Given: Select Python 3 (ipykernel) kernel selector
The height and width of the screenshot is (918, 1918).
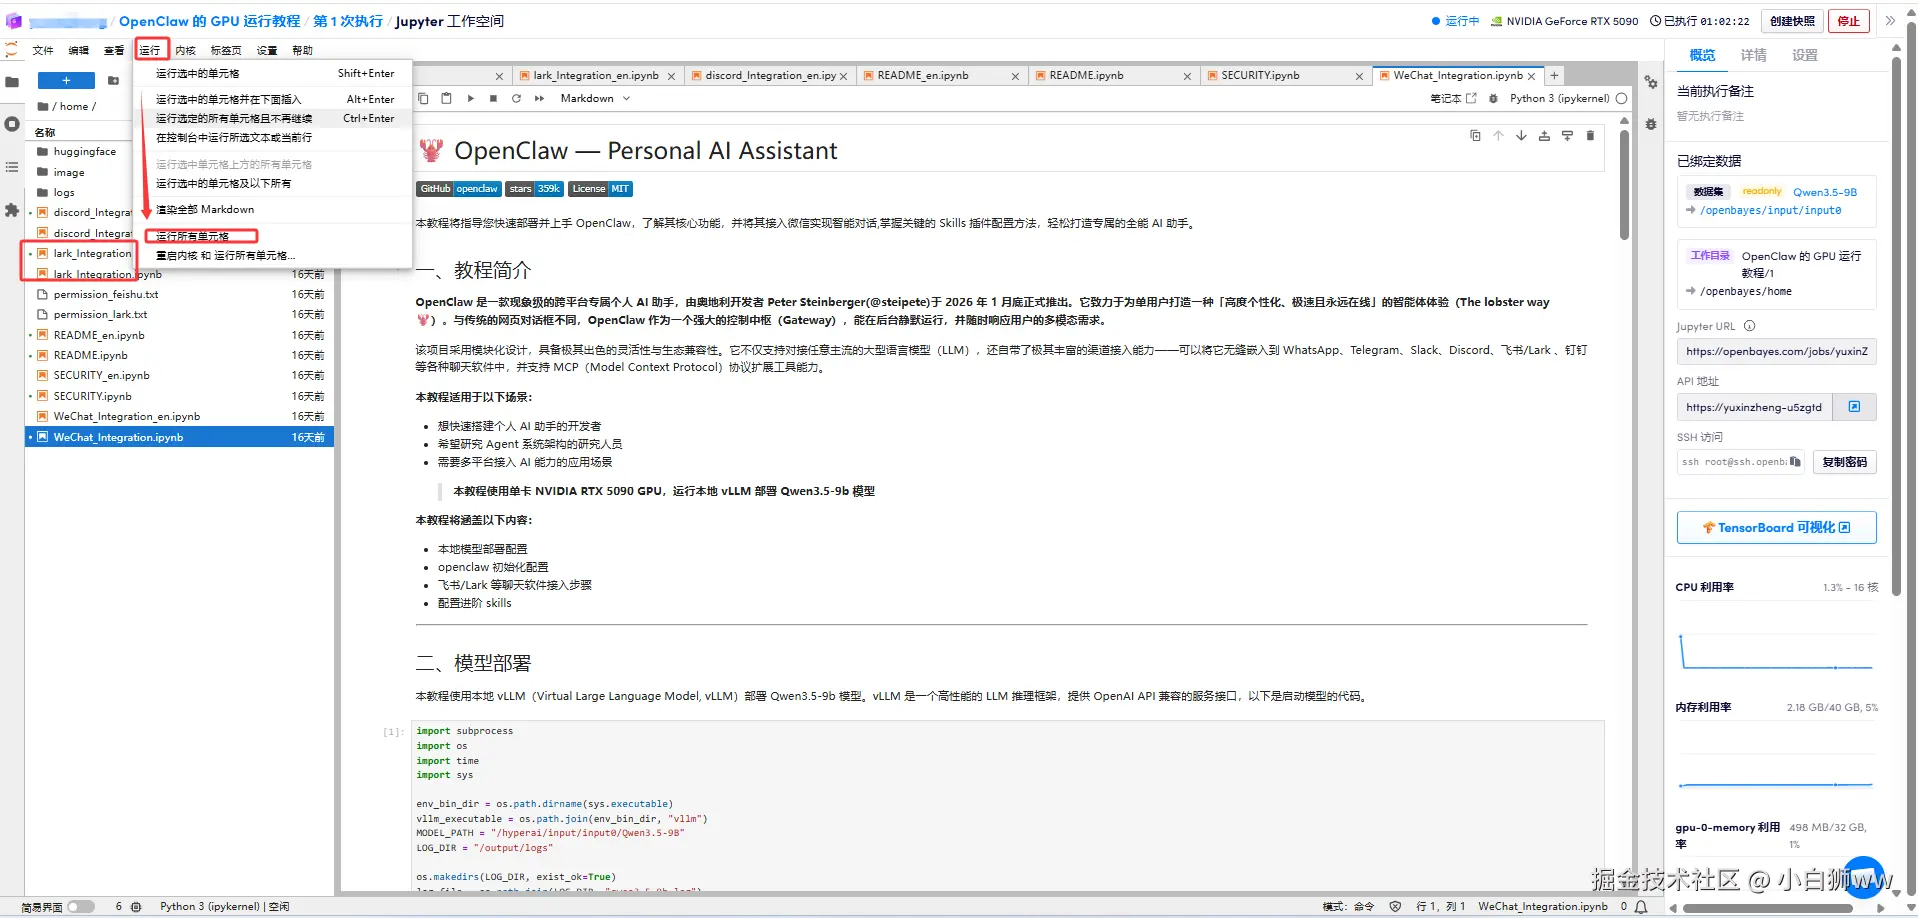Looking at the screenshot, I should click(x=1559, y=98).
